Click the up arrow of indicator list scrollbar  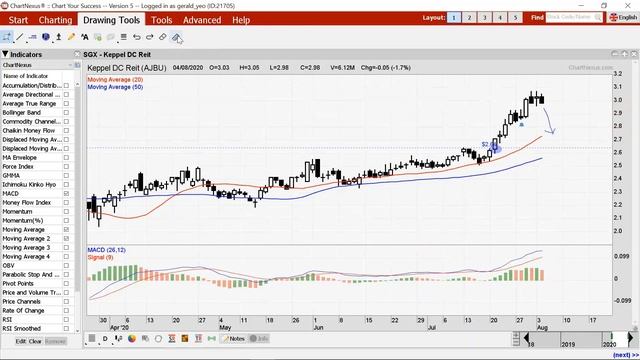click(78, 83)
